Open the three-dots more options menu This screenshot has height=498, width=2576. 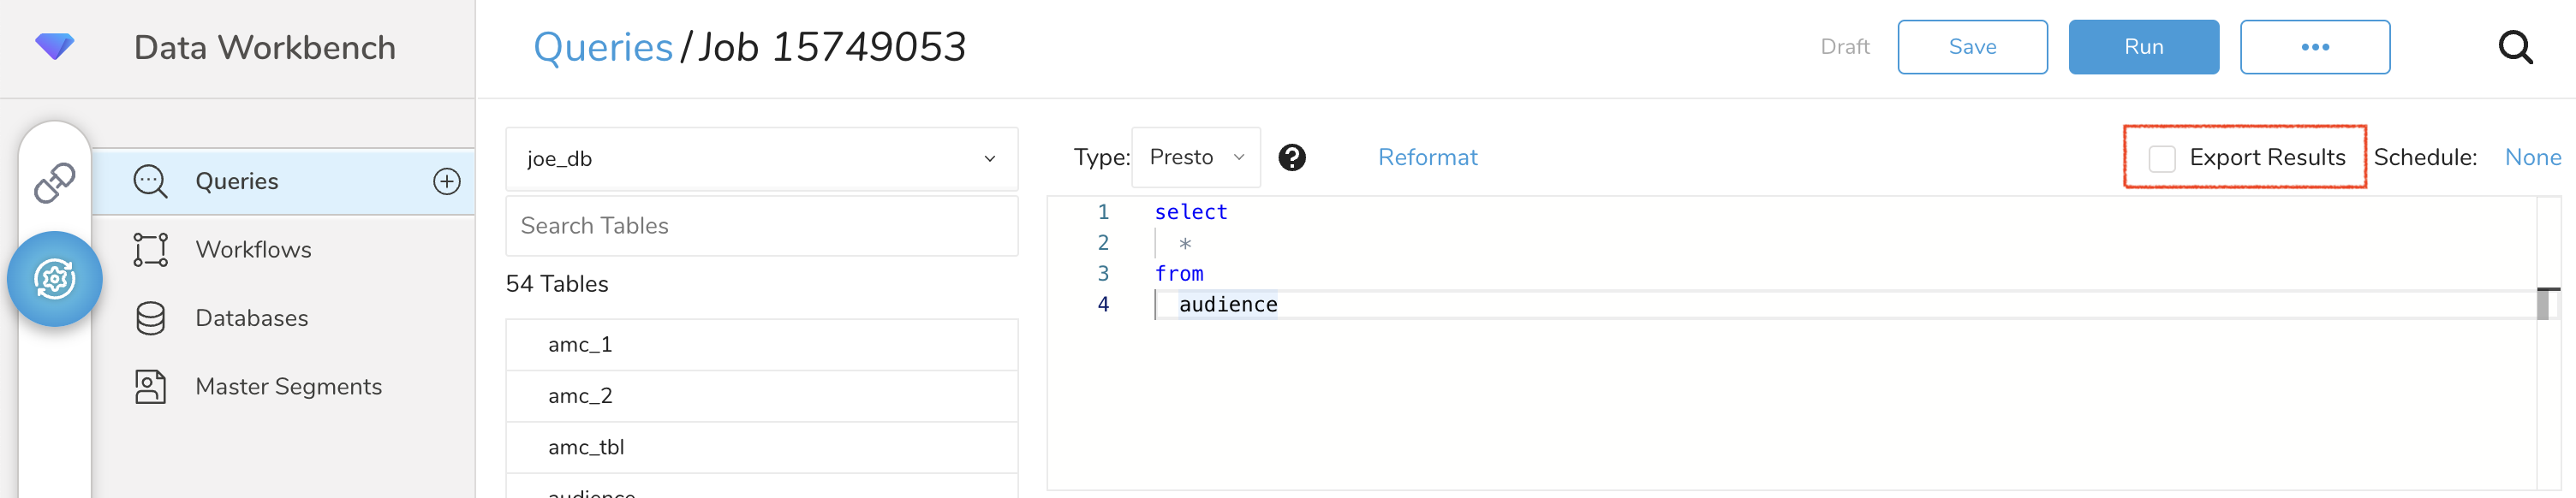pos(2314,47)
